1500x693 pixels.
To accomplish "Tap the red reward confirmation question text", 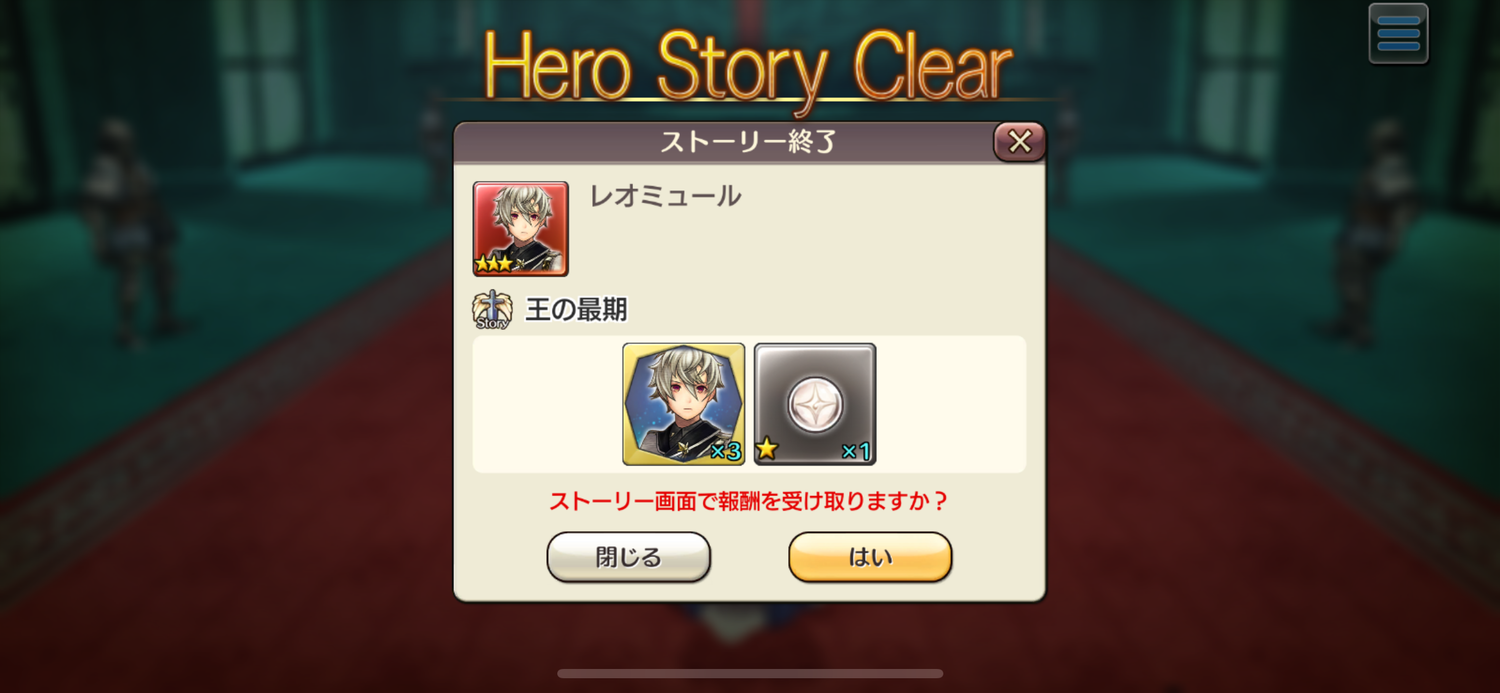I will point(749,501).
